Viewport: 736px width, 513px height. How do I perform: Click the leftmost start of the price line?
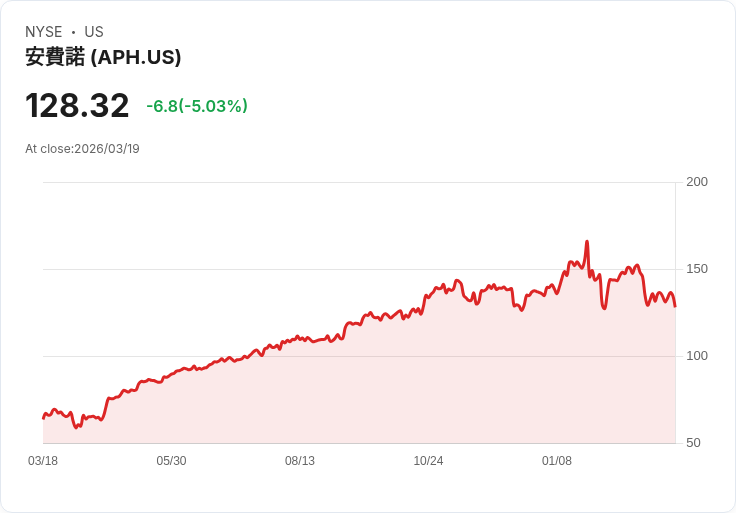coord(43,418)
